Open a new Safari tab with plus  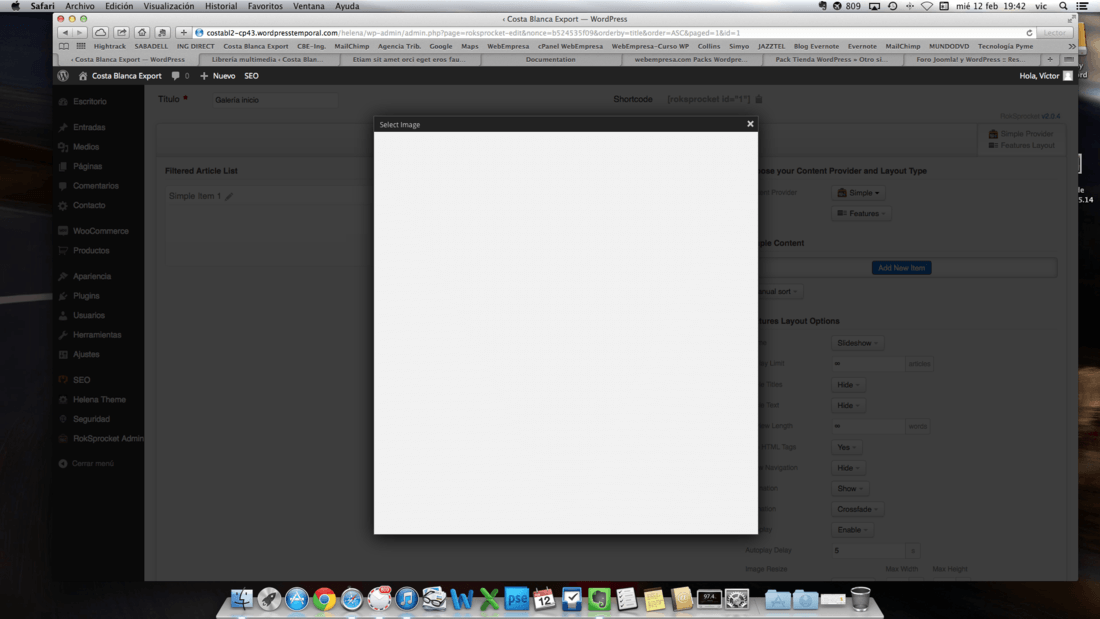point(1050,60)
